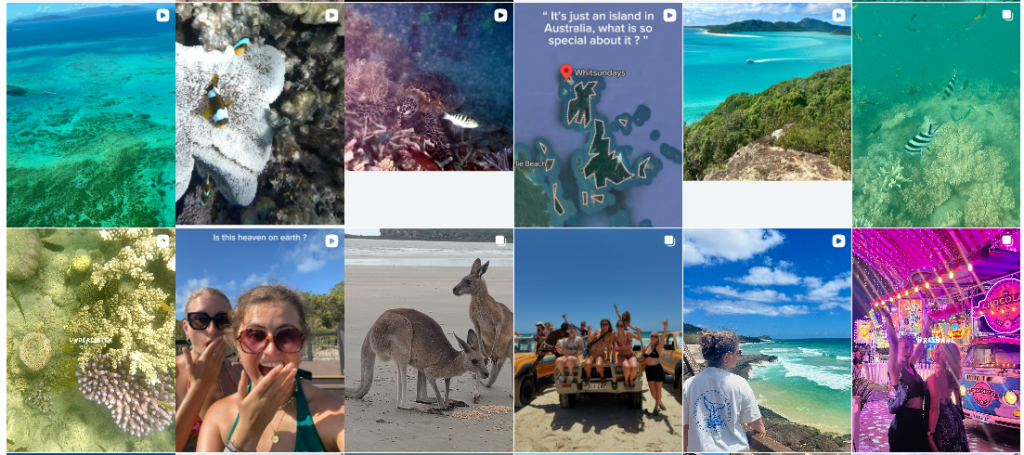Click carousel icon on neon nightlife post

1007,241
